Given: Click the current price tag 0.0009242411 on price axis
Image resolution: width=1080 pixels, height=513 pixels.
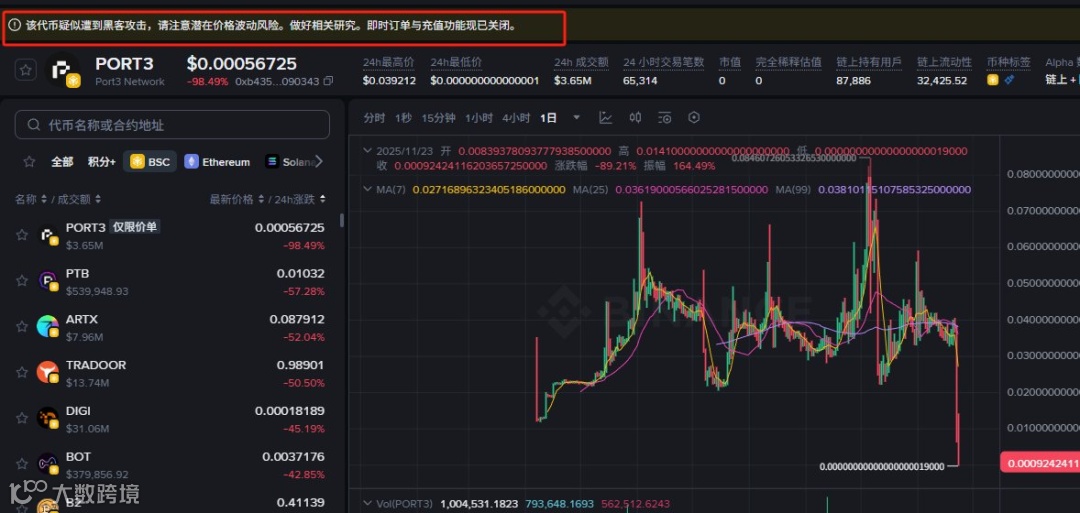Looking at the screenshot, I should click(x=1040, y=463).
